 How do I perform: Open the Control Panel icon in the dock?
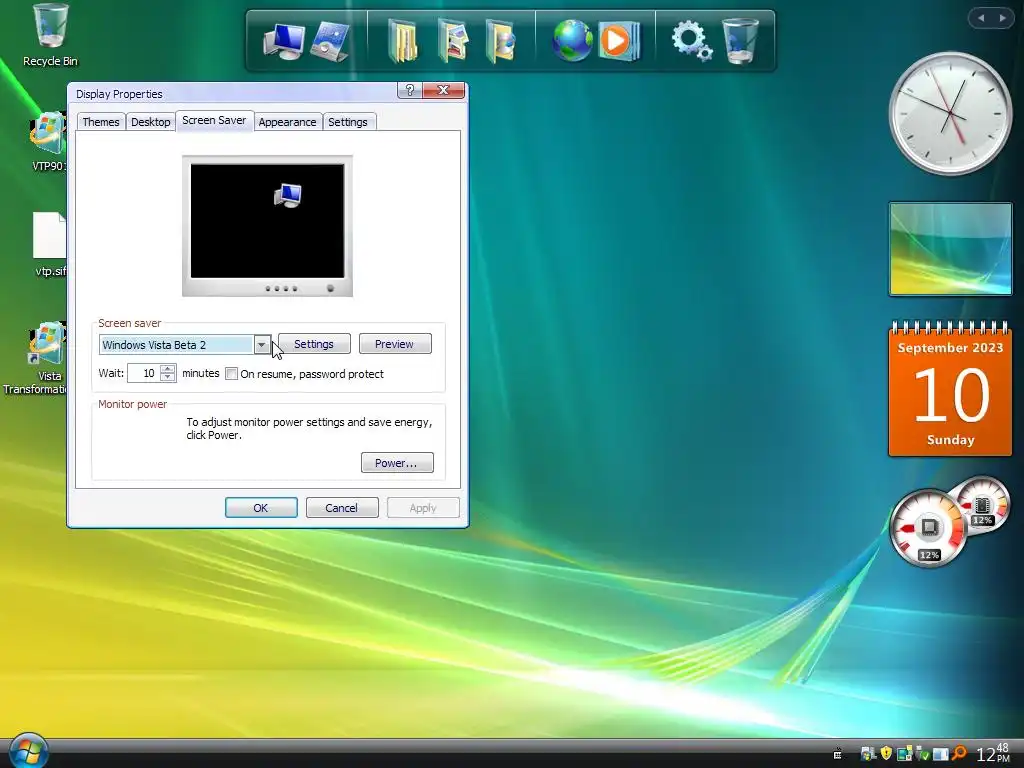pos(330,41)
